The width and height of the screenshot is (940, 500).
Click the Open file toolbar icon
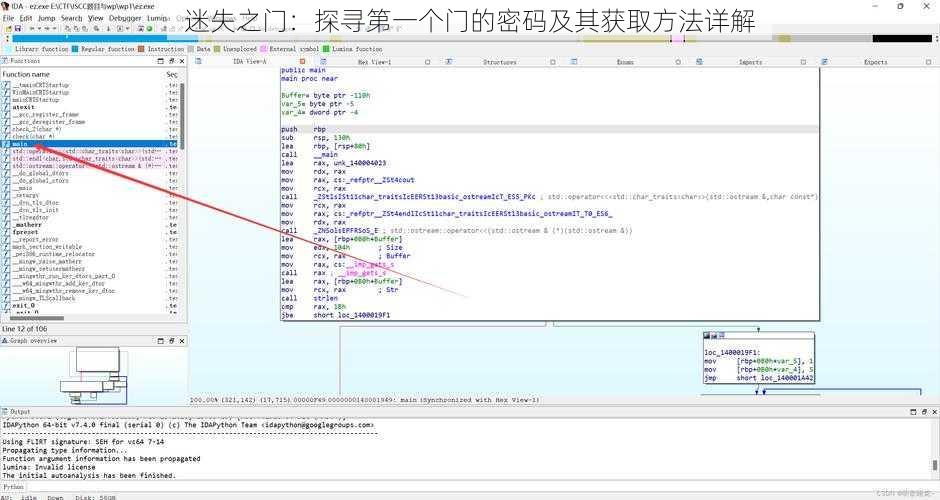tap(7, 28)
